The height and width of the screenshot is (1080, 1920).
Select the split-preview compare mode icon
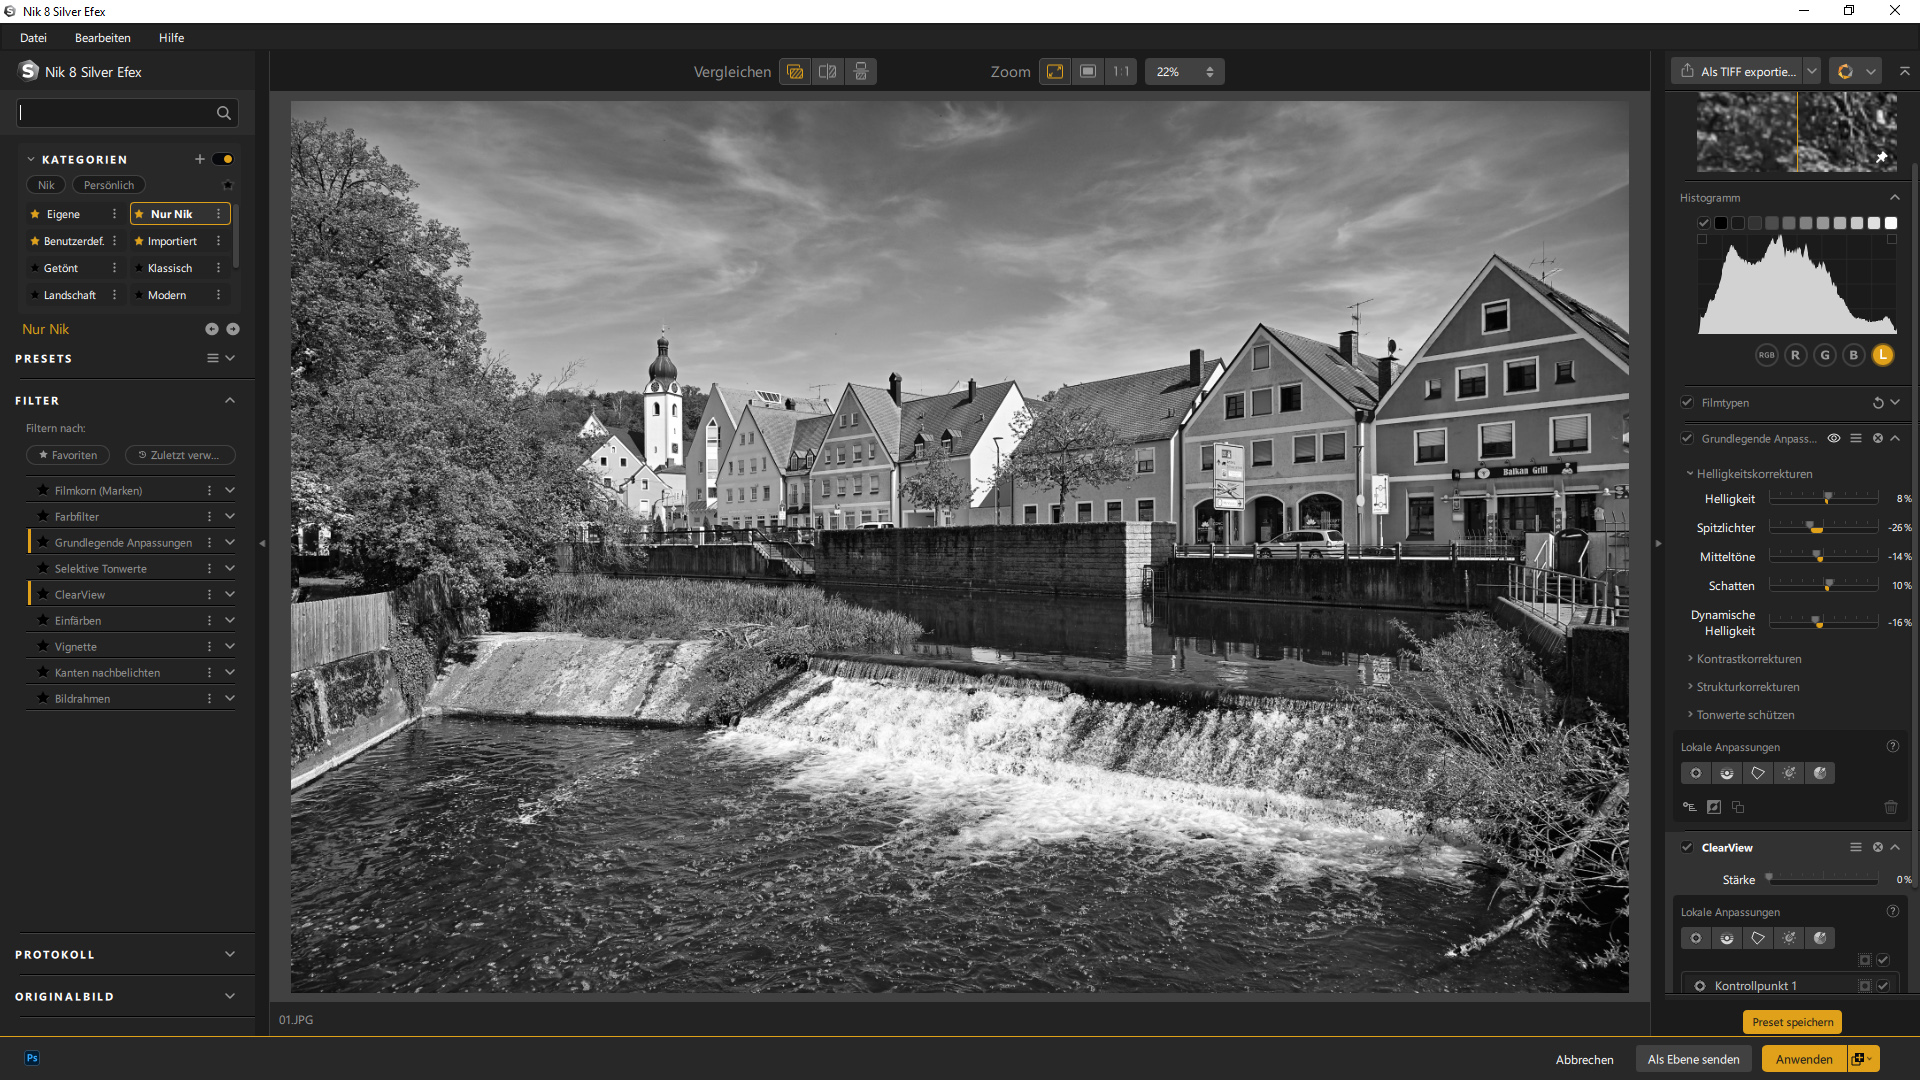coord(827,72)
